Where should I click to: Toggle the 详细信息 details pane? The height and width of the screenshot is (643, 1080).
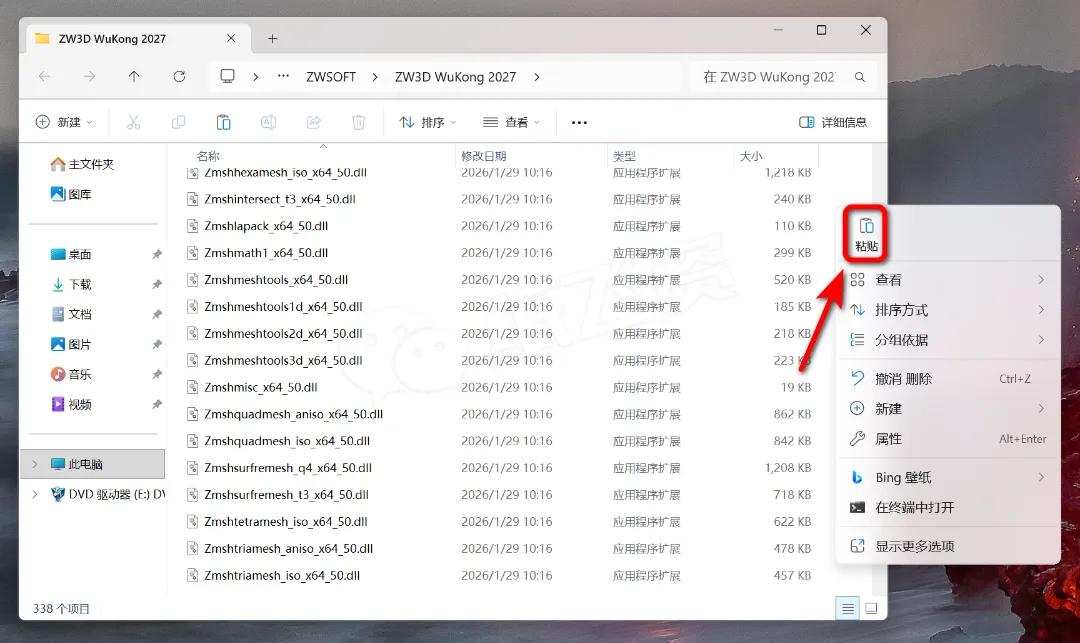tap(833, 123)
